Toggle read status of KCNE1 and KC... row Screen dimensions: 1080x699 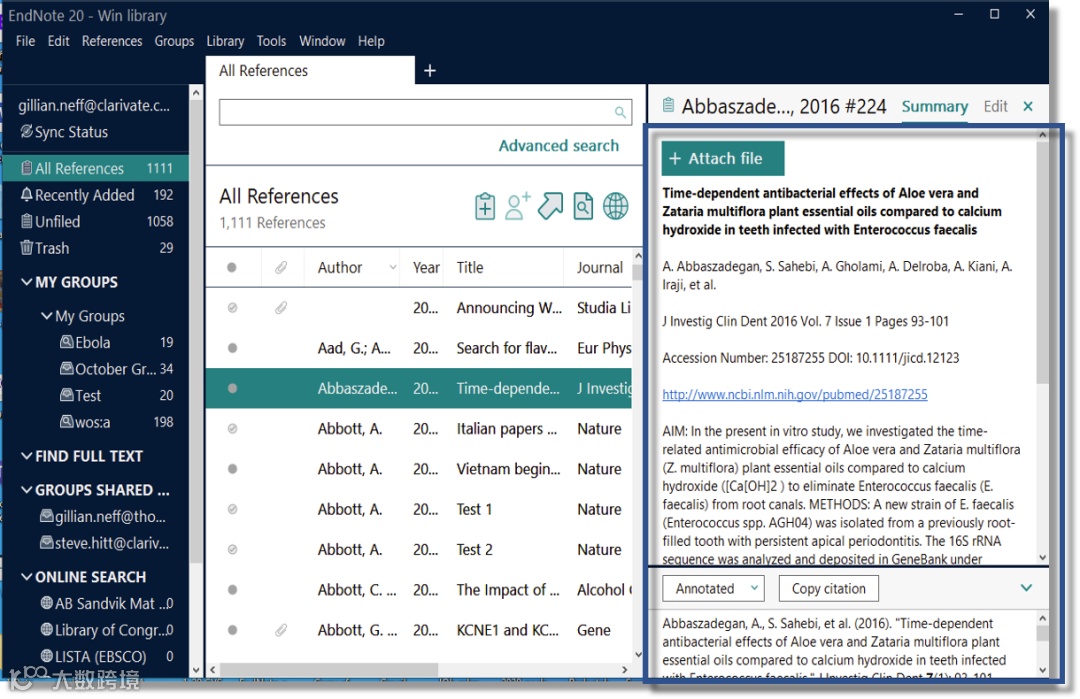233,630
